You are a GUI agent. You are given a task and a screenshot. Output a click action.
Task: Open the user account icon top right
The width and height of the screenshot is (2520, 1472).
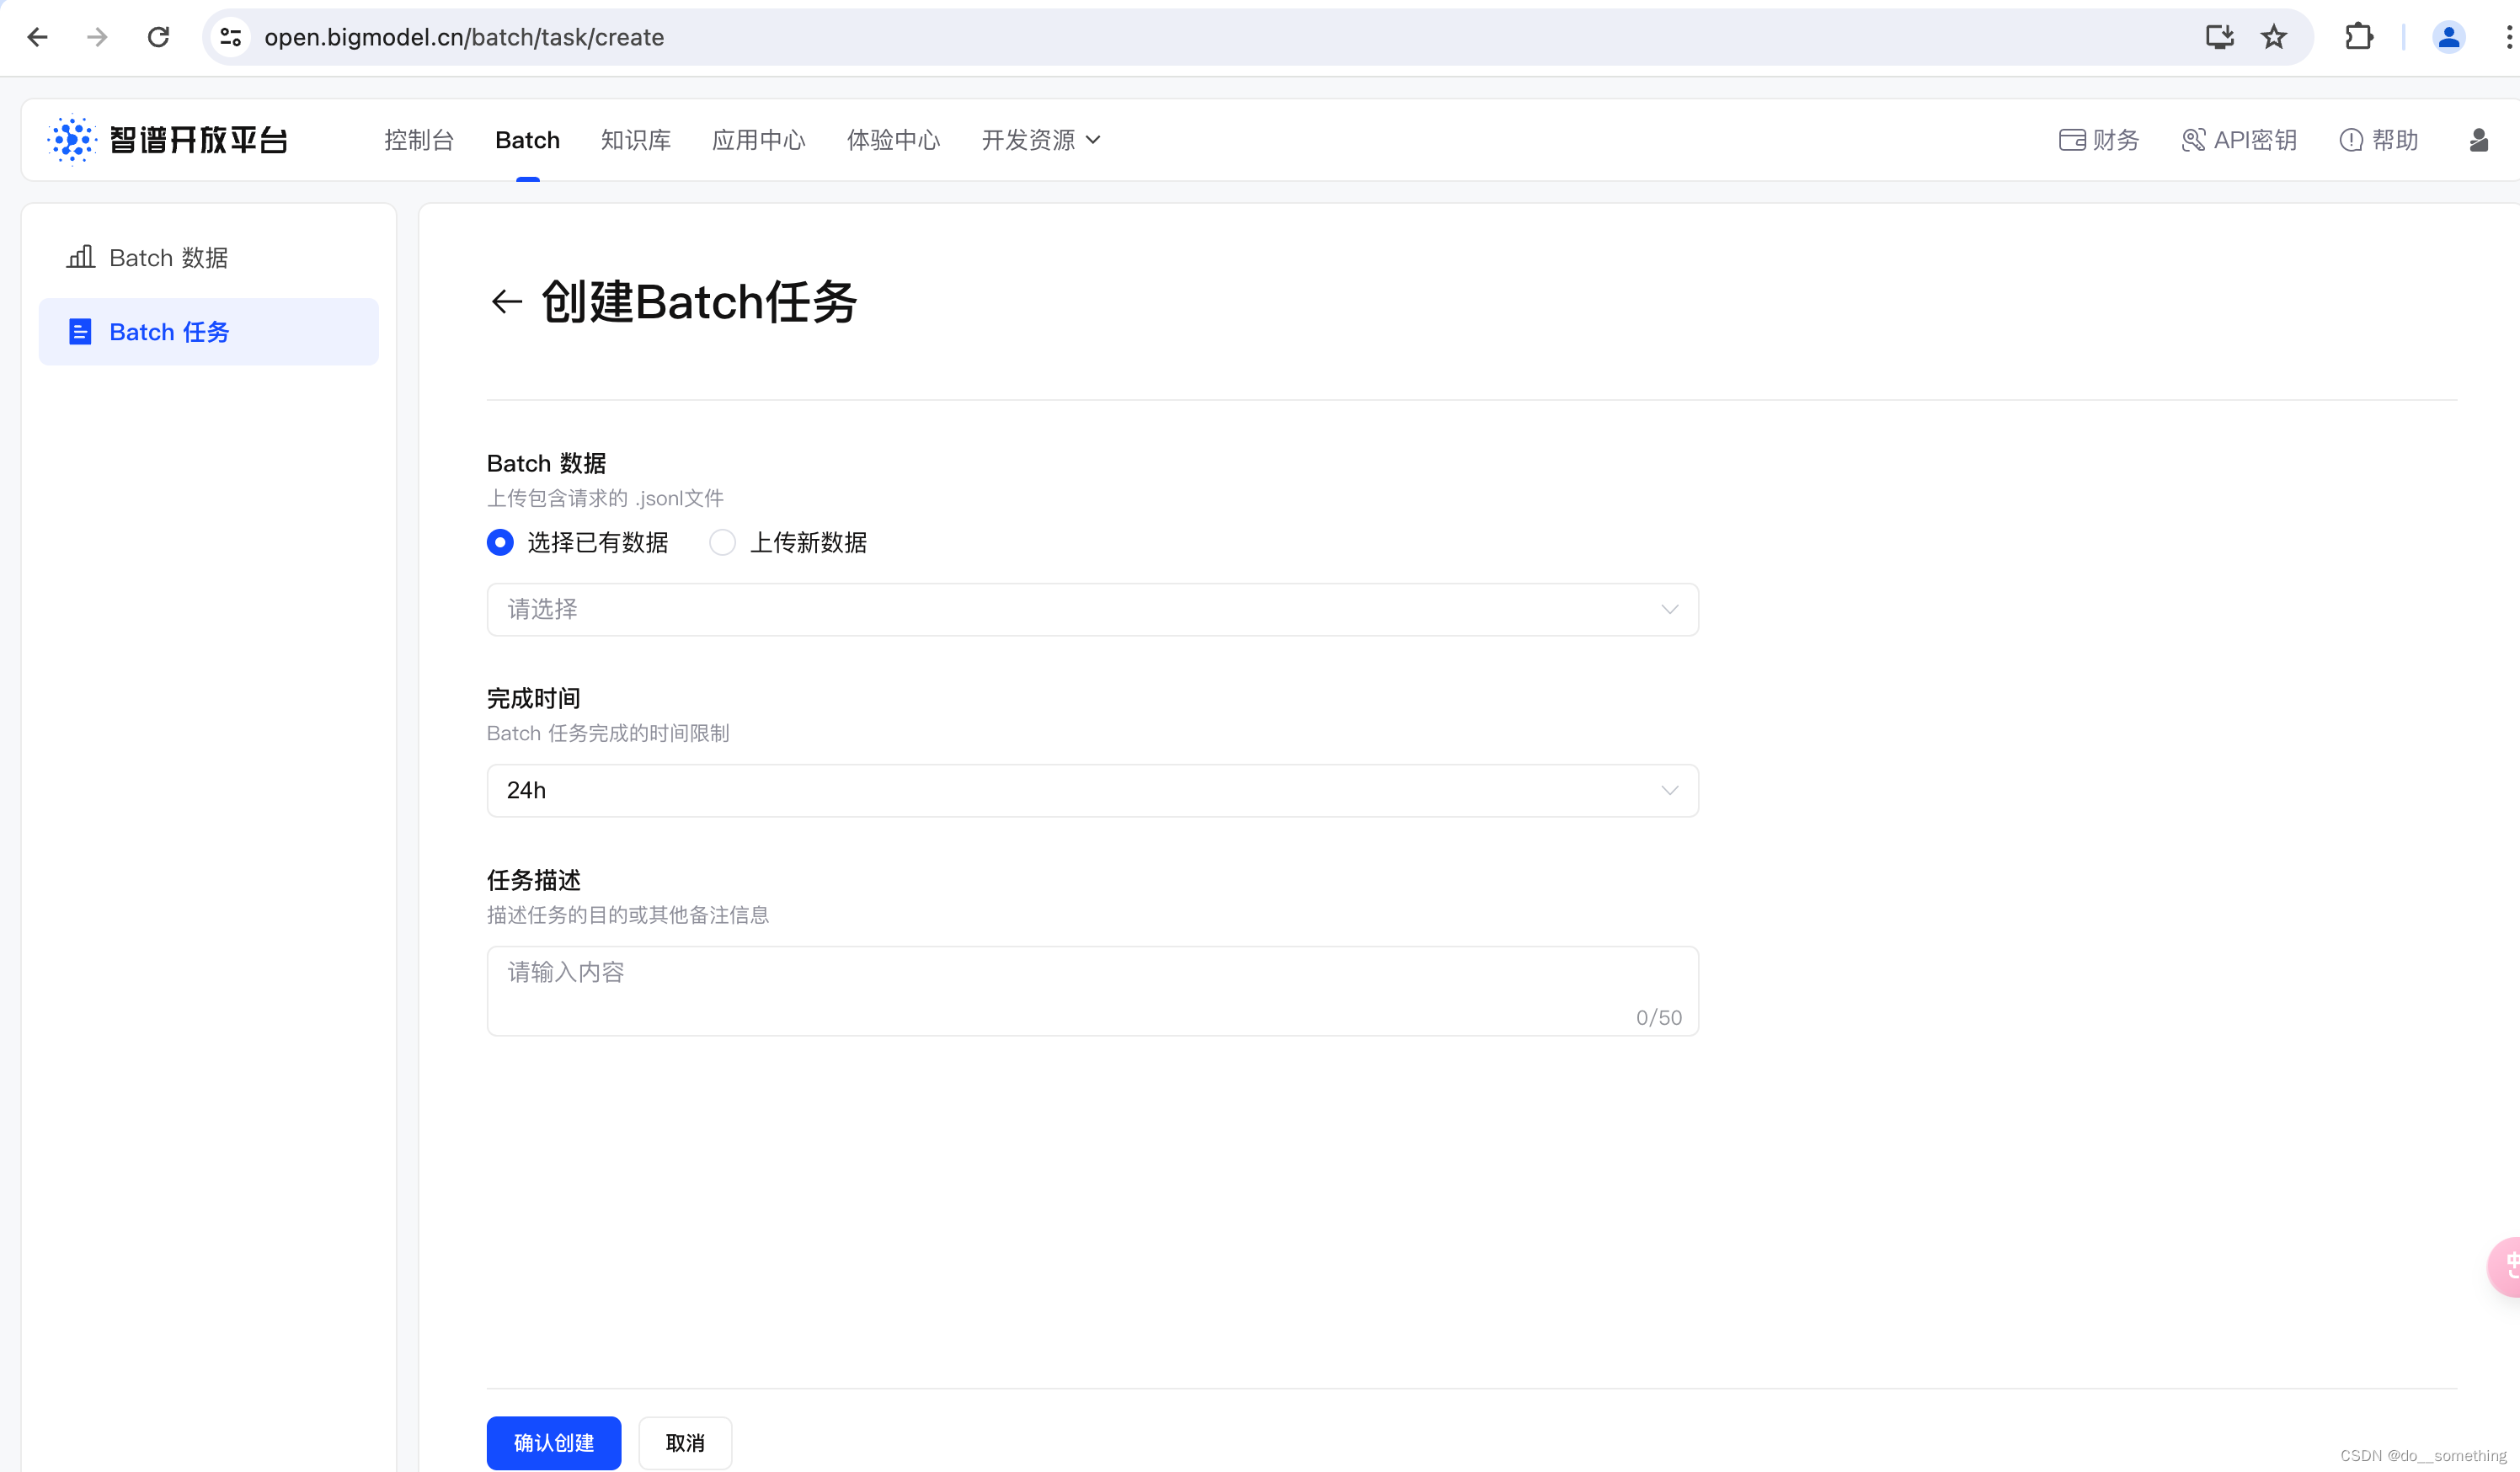[2480, 140]
